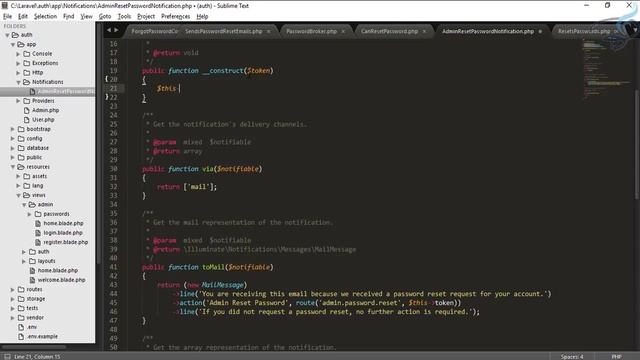Screen dimensions: 640x360
Task: Collapse the resources folder
Action: coord(13,167)
